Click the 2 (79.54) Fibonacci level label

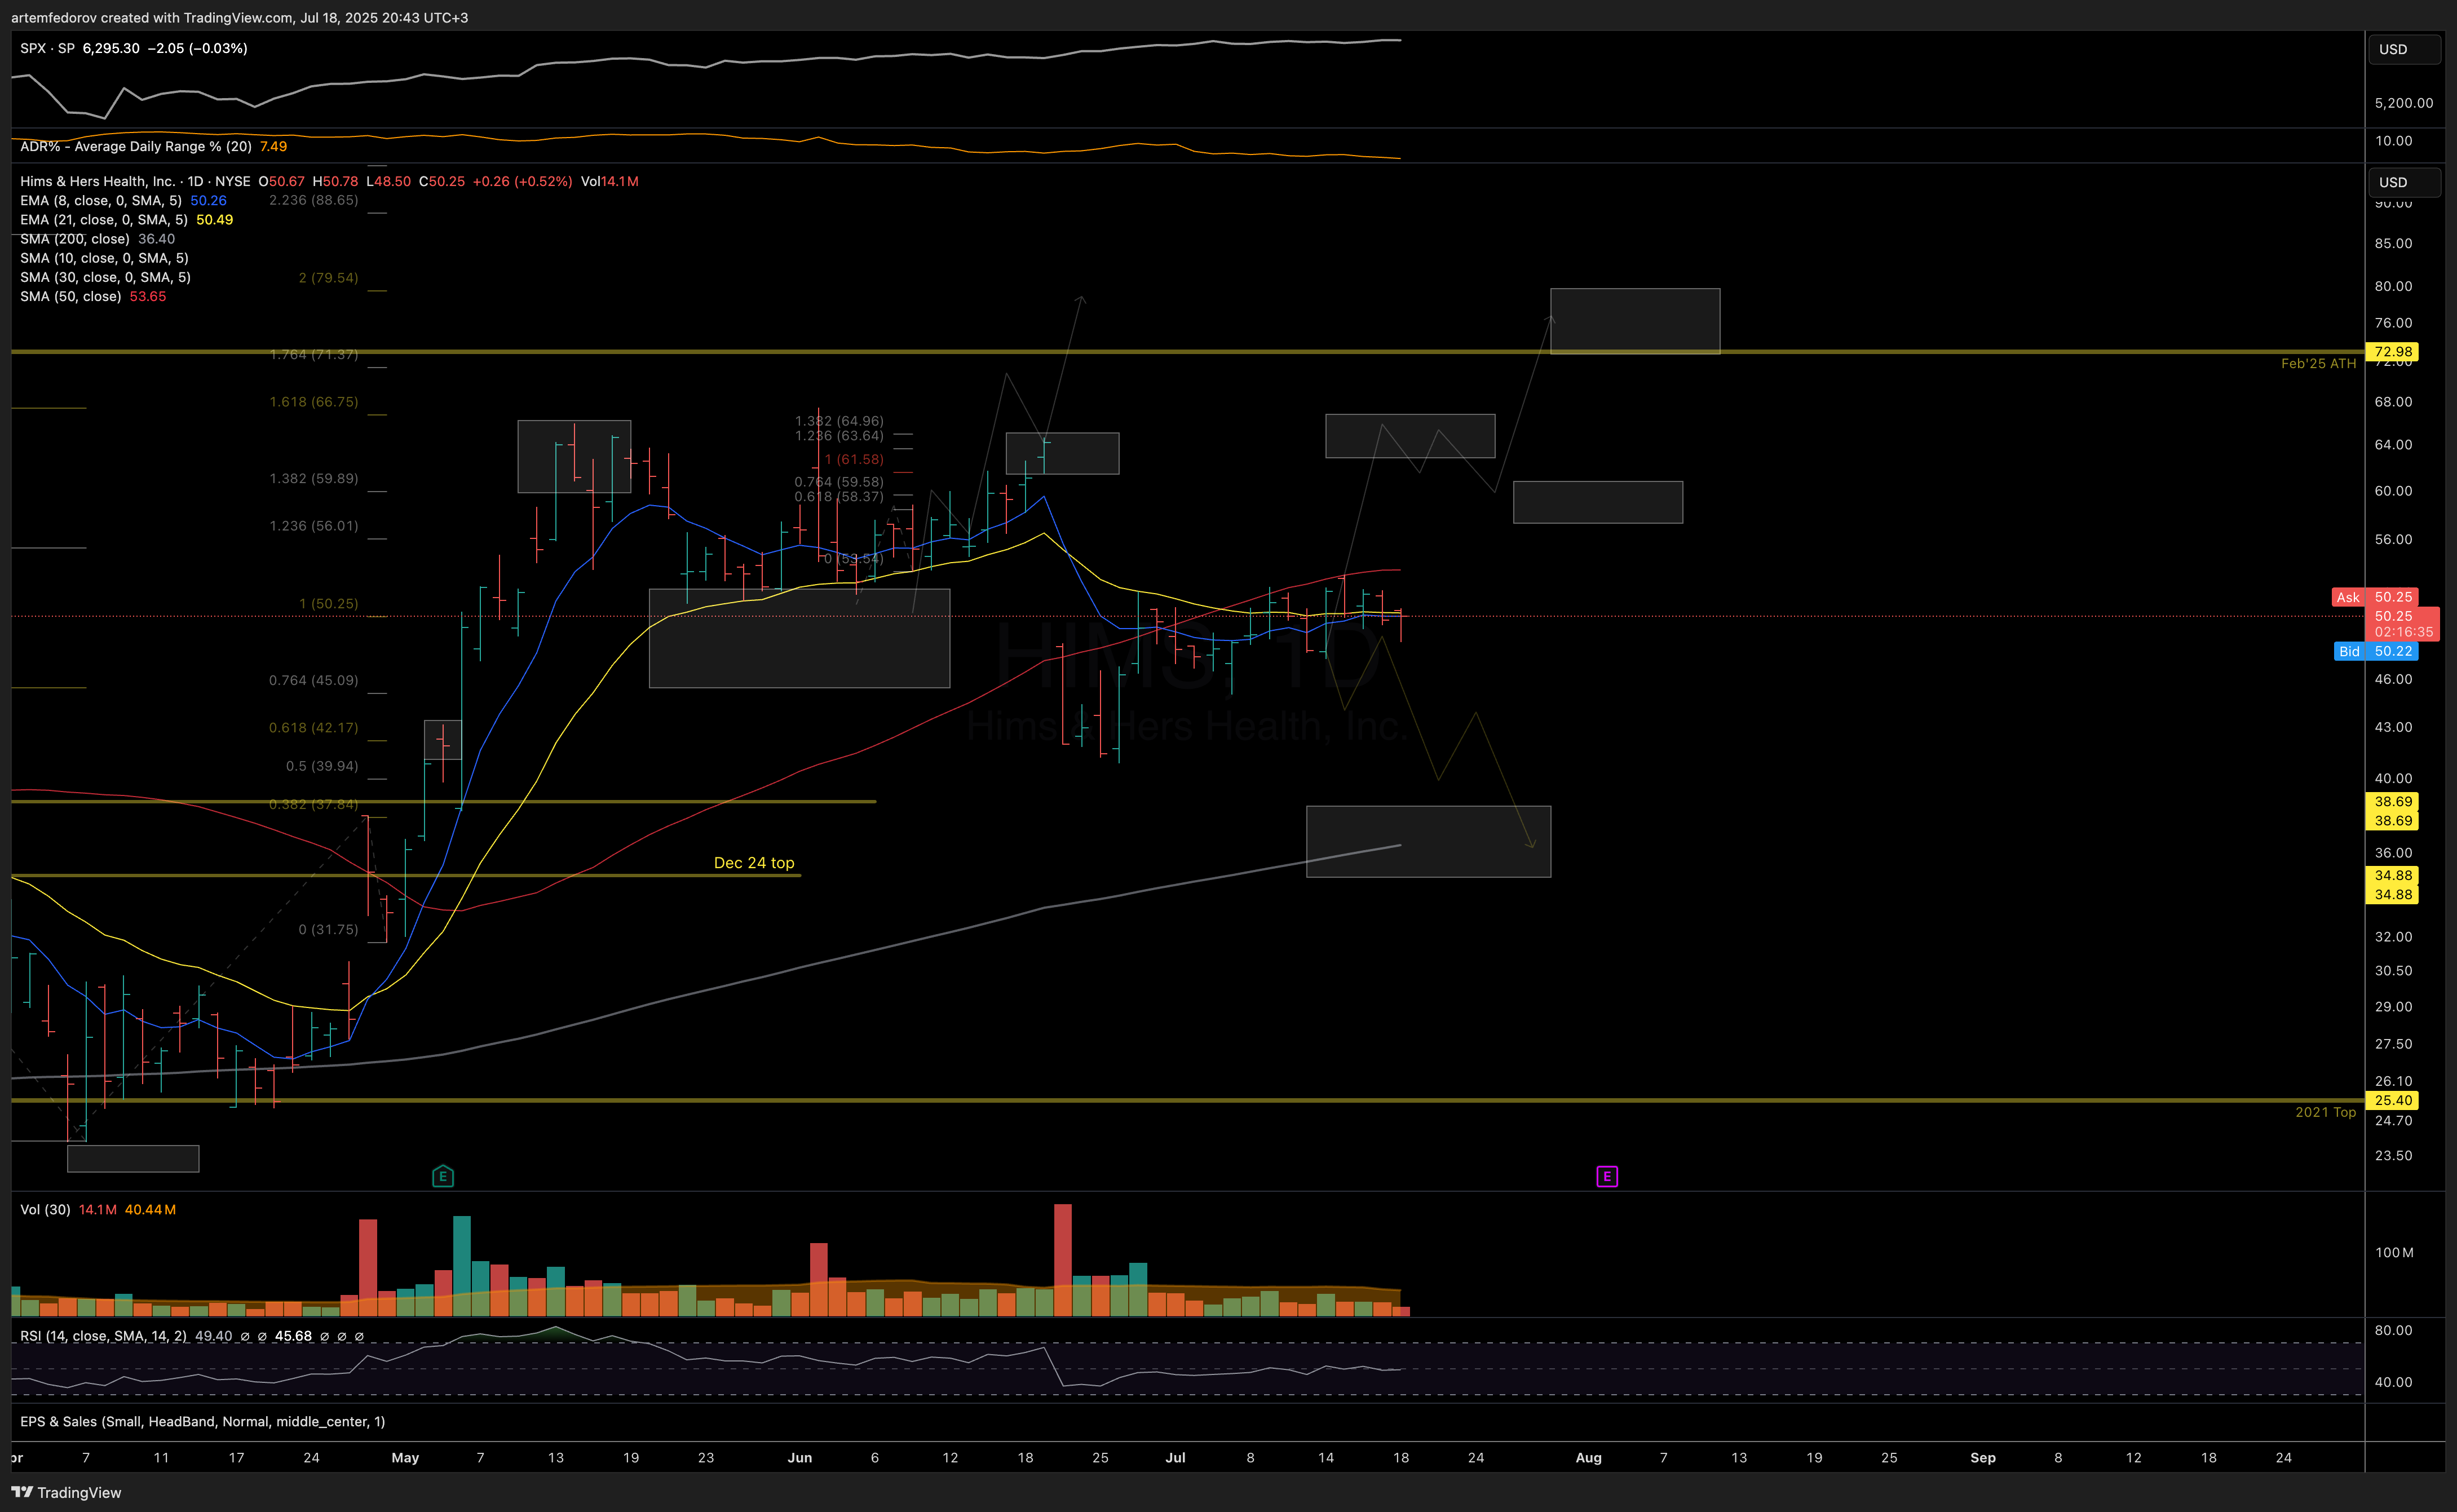pyautogui.click(x=328, y=277)
